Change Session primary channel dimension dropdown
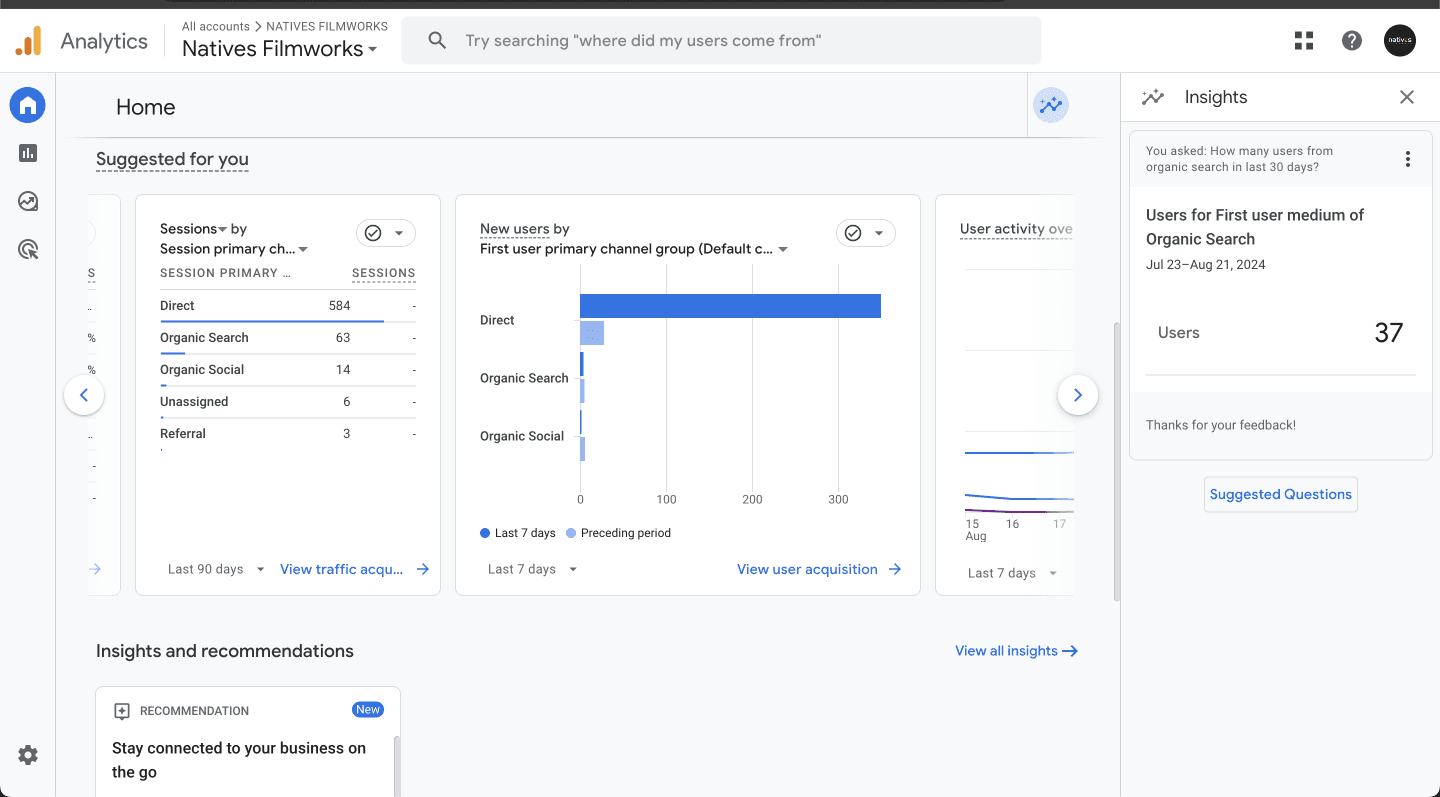Viewport: 1440px width, 797px height. click(234, 249)
